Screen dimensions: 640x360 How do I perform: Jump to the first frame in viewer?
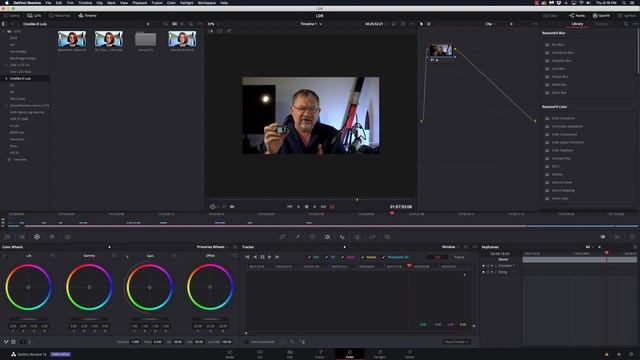click(289, 207)
